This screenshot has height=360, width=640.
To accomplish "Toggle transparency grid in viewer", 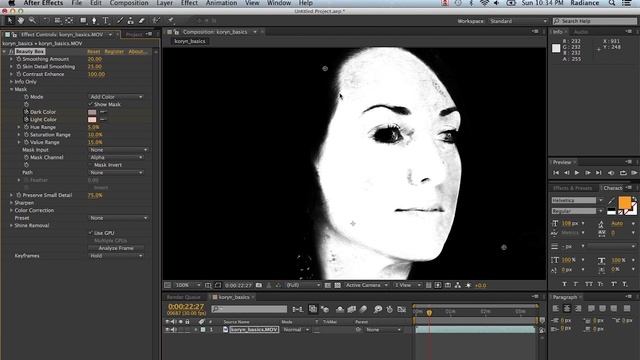I will 337,285.
